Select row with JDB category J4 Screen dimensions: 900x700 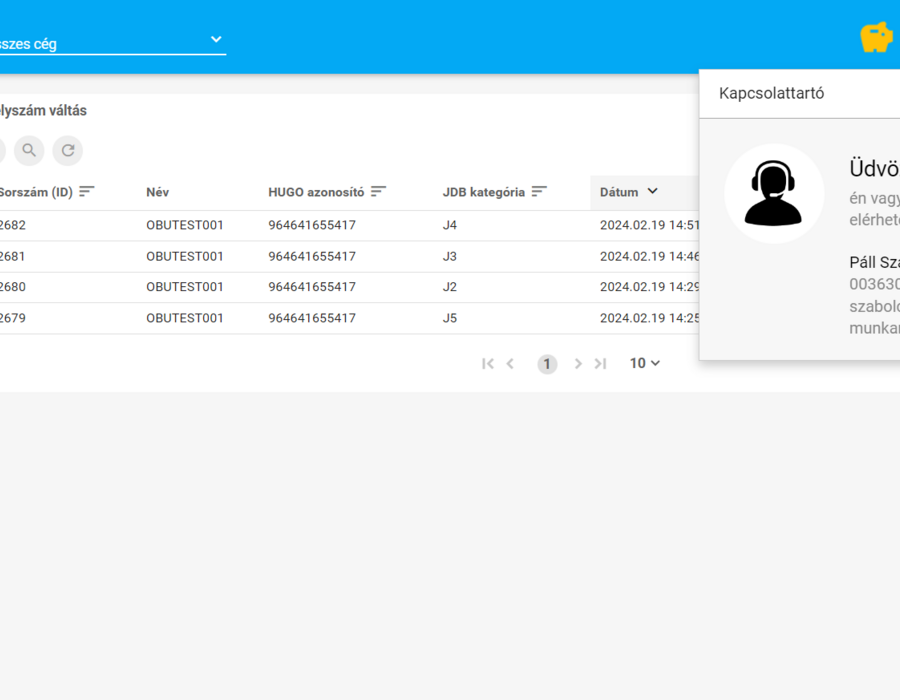(x=350, y=225)
